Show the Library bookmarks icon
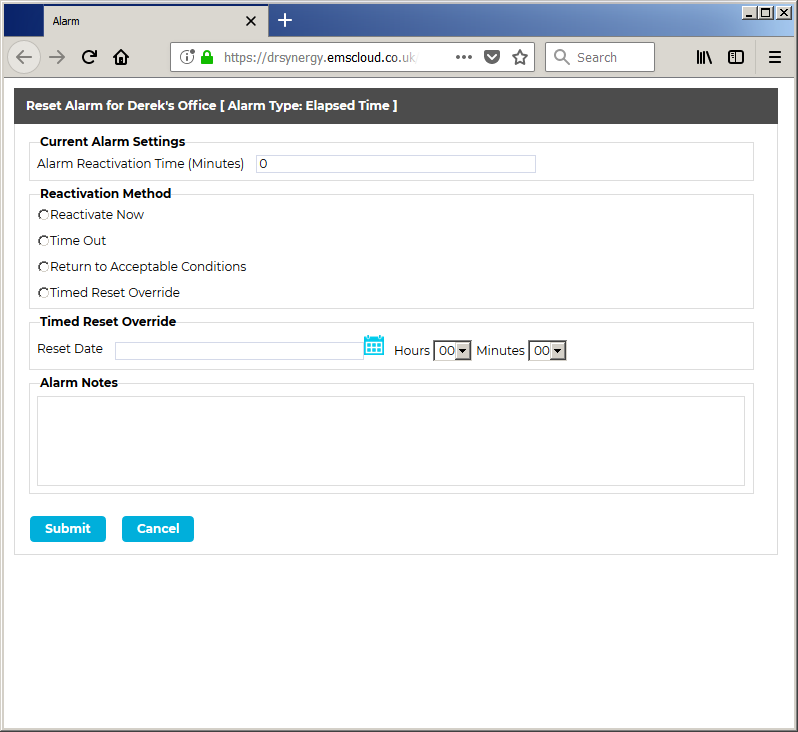Viewport: 798px width, 732px height. [705, 57]
